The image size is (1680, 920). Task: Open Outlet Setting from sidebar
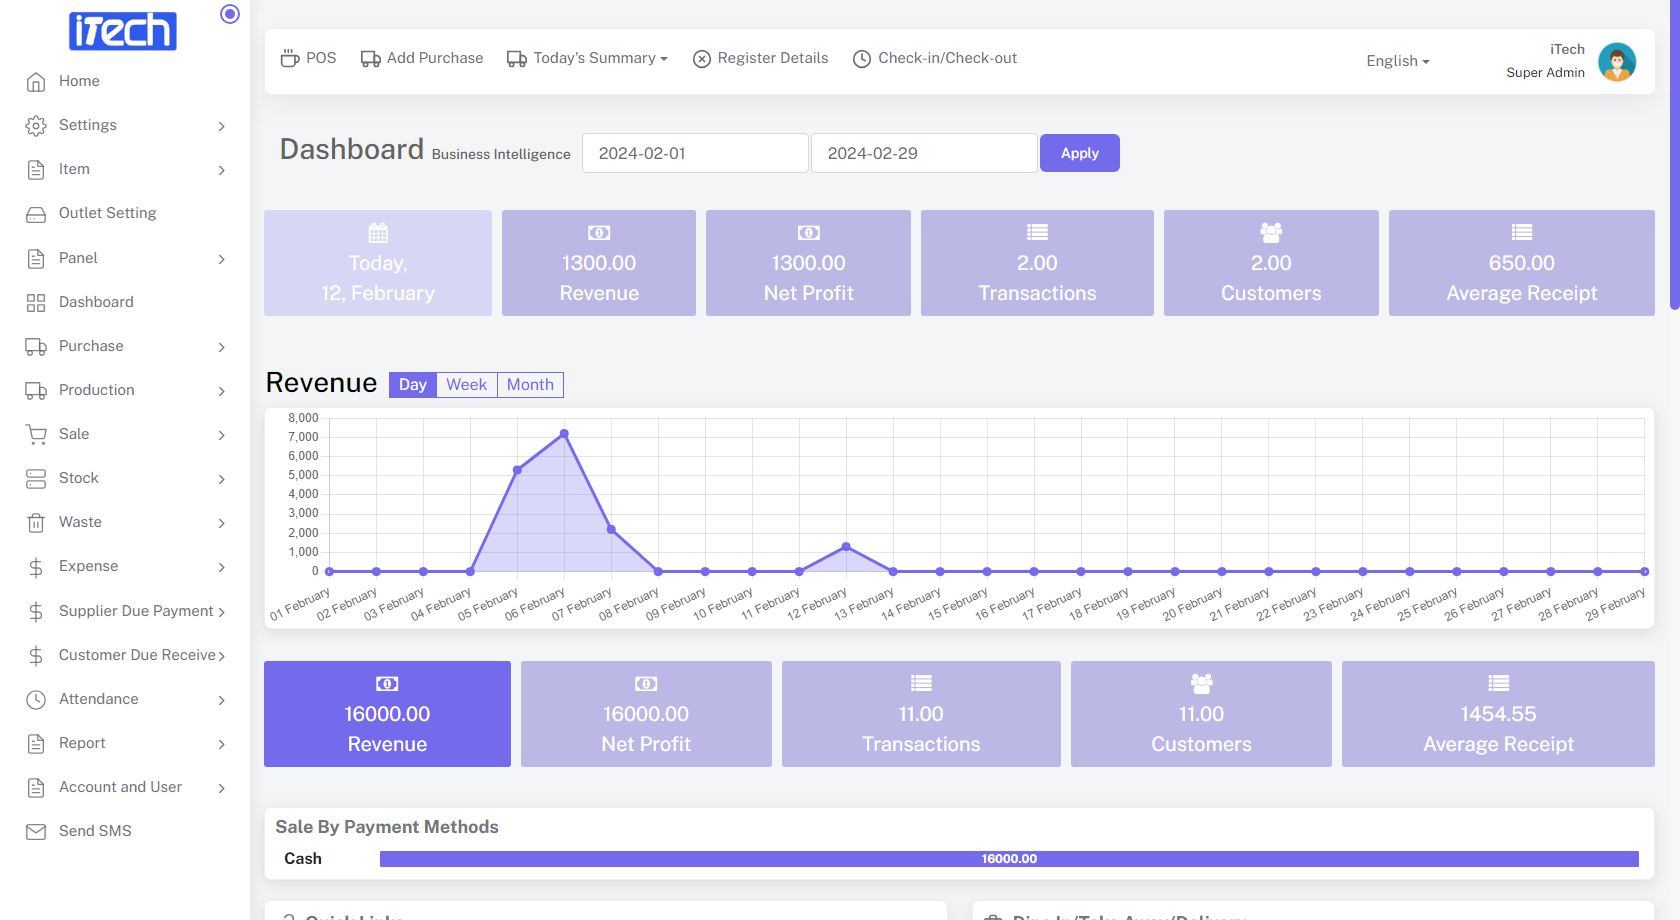(107, 213)
